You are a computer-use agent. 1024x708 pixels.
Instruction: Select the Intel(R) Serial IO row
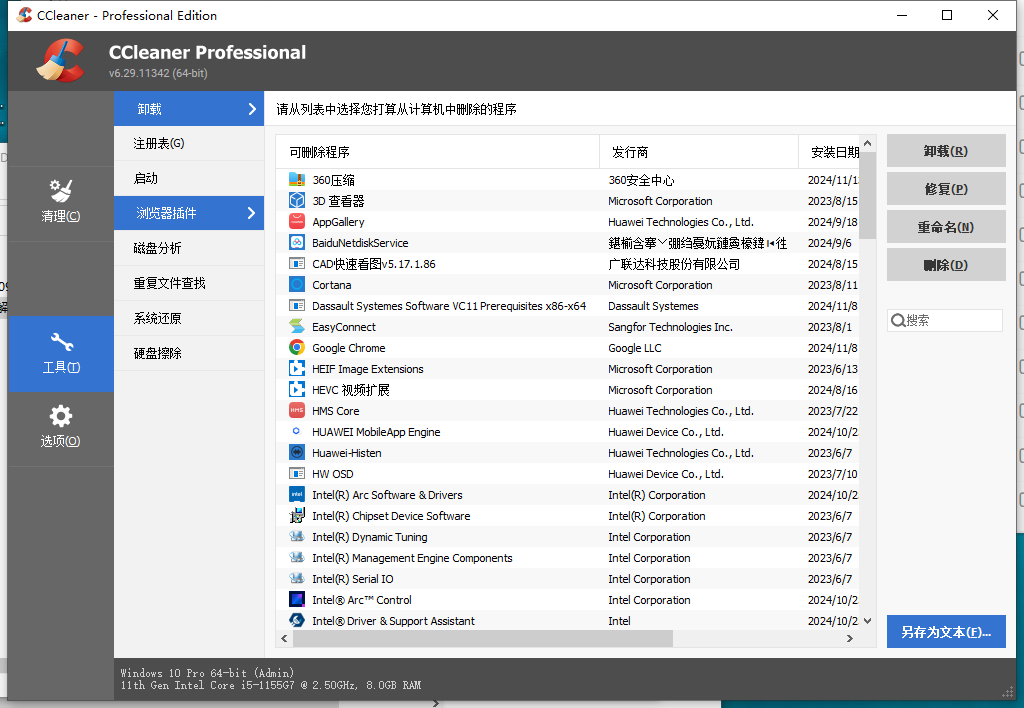pyautogui.click(x=567, y=579)
